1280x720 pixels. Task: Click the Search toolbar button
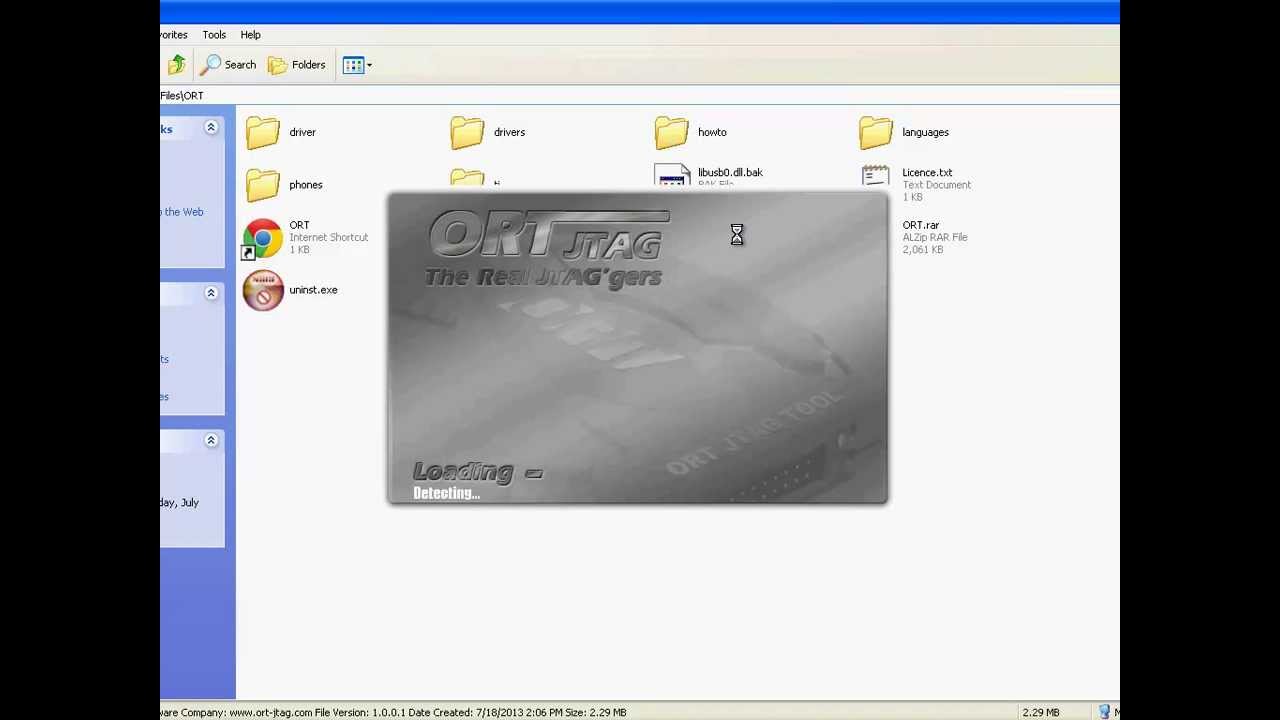[x=229, y=65]
